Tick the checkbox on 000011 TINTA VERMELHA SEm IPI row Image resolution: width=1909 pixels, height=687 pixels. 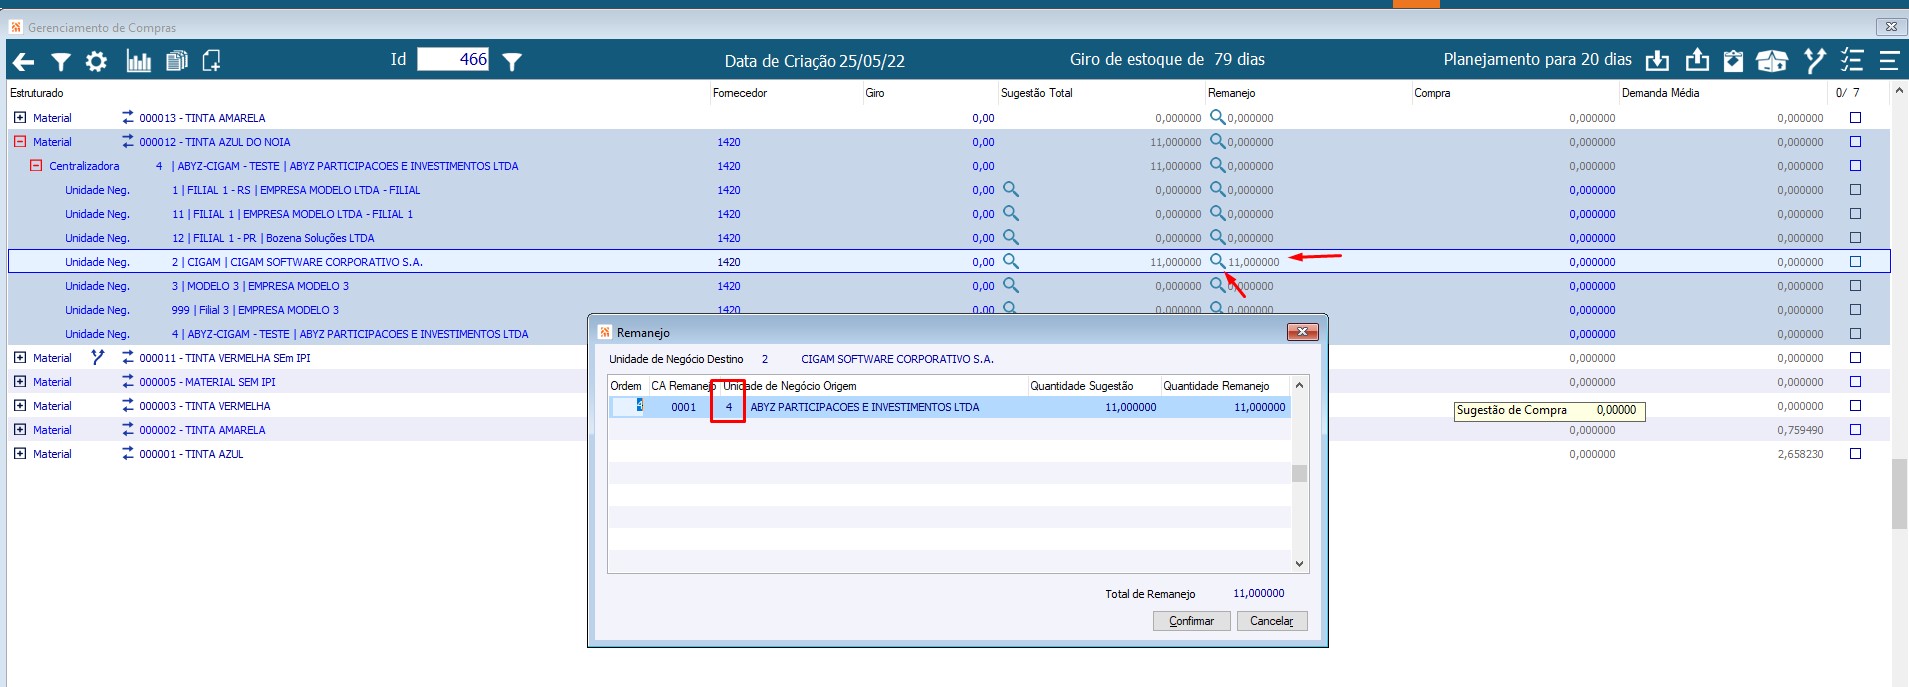[1856, 358]
